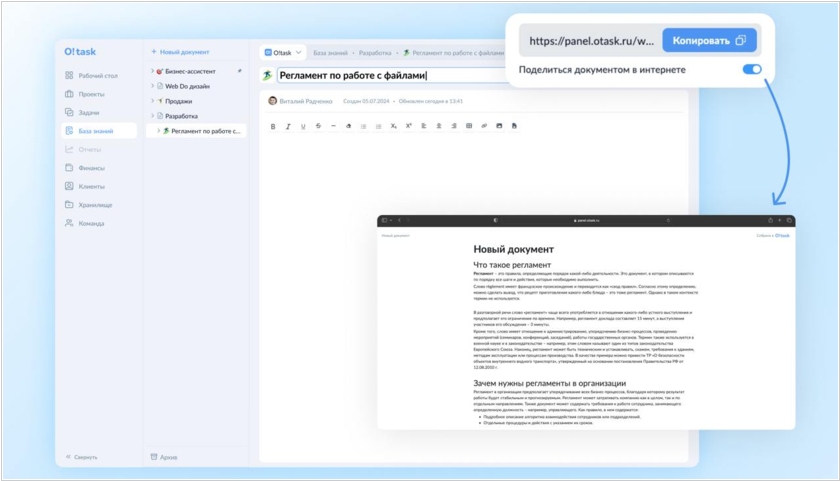Apply subscript formatting
Image resolution: width=840 pixels, height=481 pixels.
[x=393, y=126]
